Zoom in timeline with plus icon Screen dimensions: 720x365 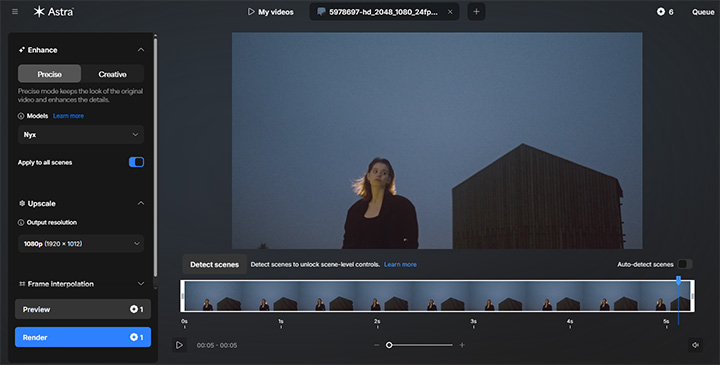[462, 345]
